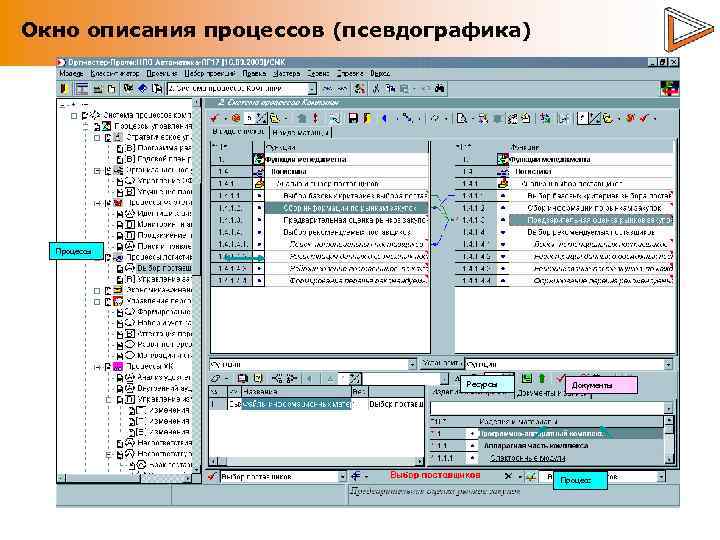Click the euro-like symbol in bottom bar
Screen dimensions: 720x540
[x=356, y=476]
